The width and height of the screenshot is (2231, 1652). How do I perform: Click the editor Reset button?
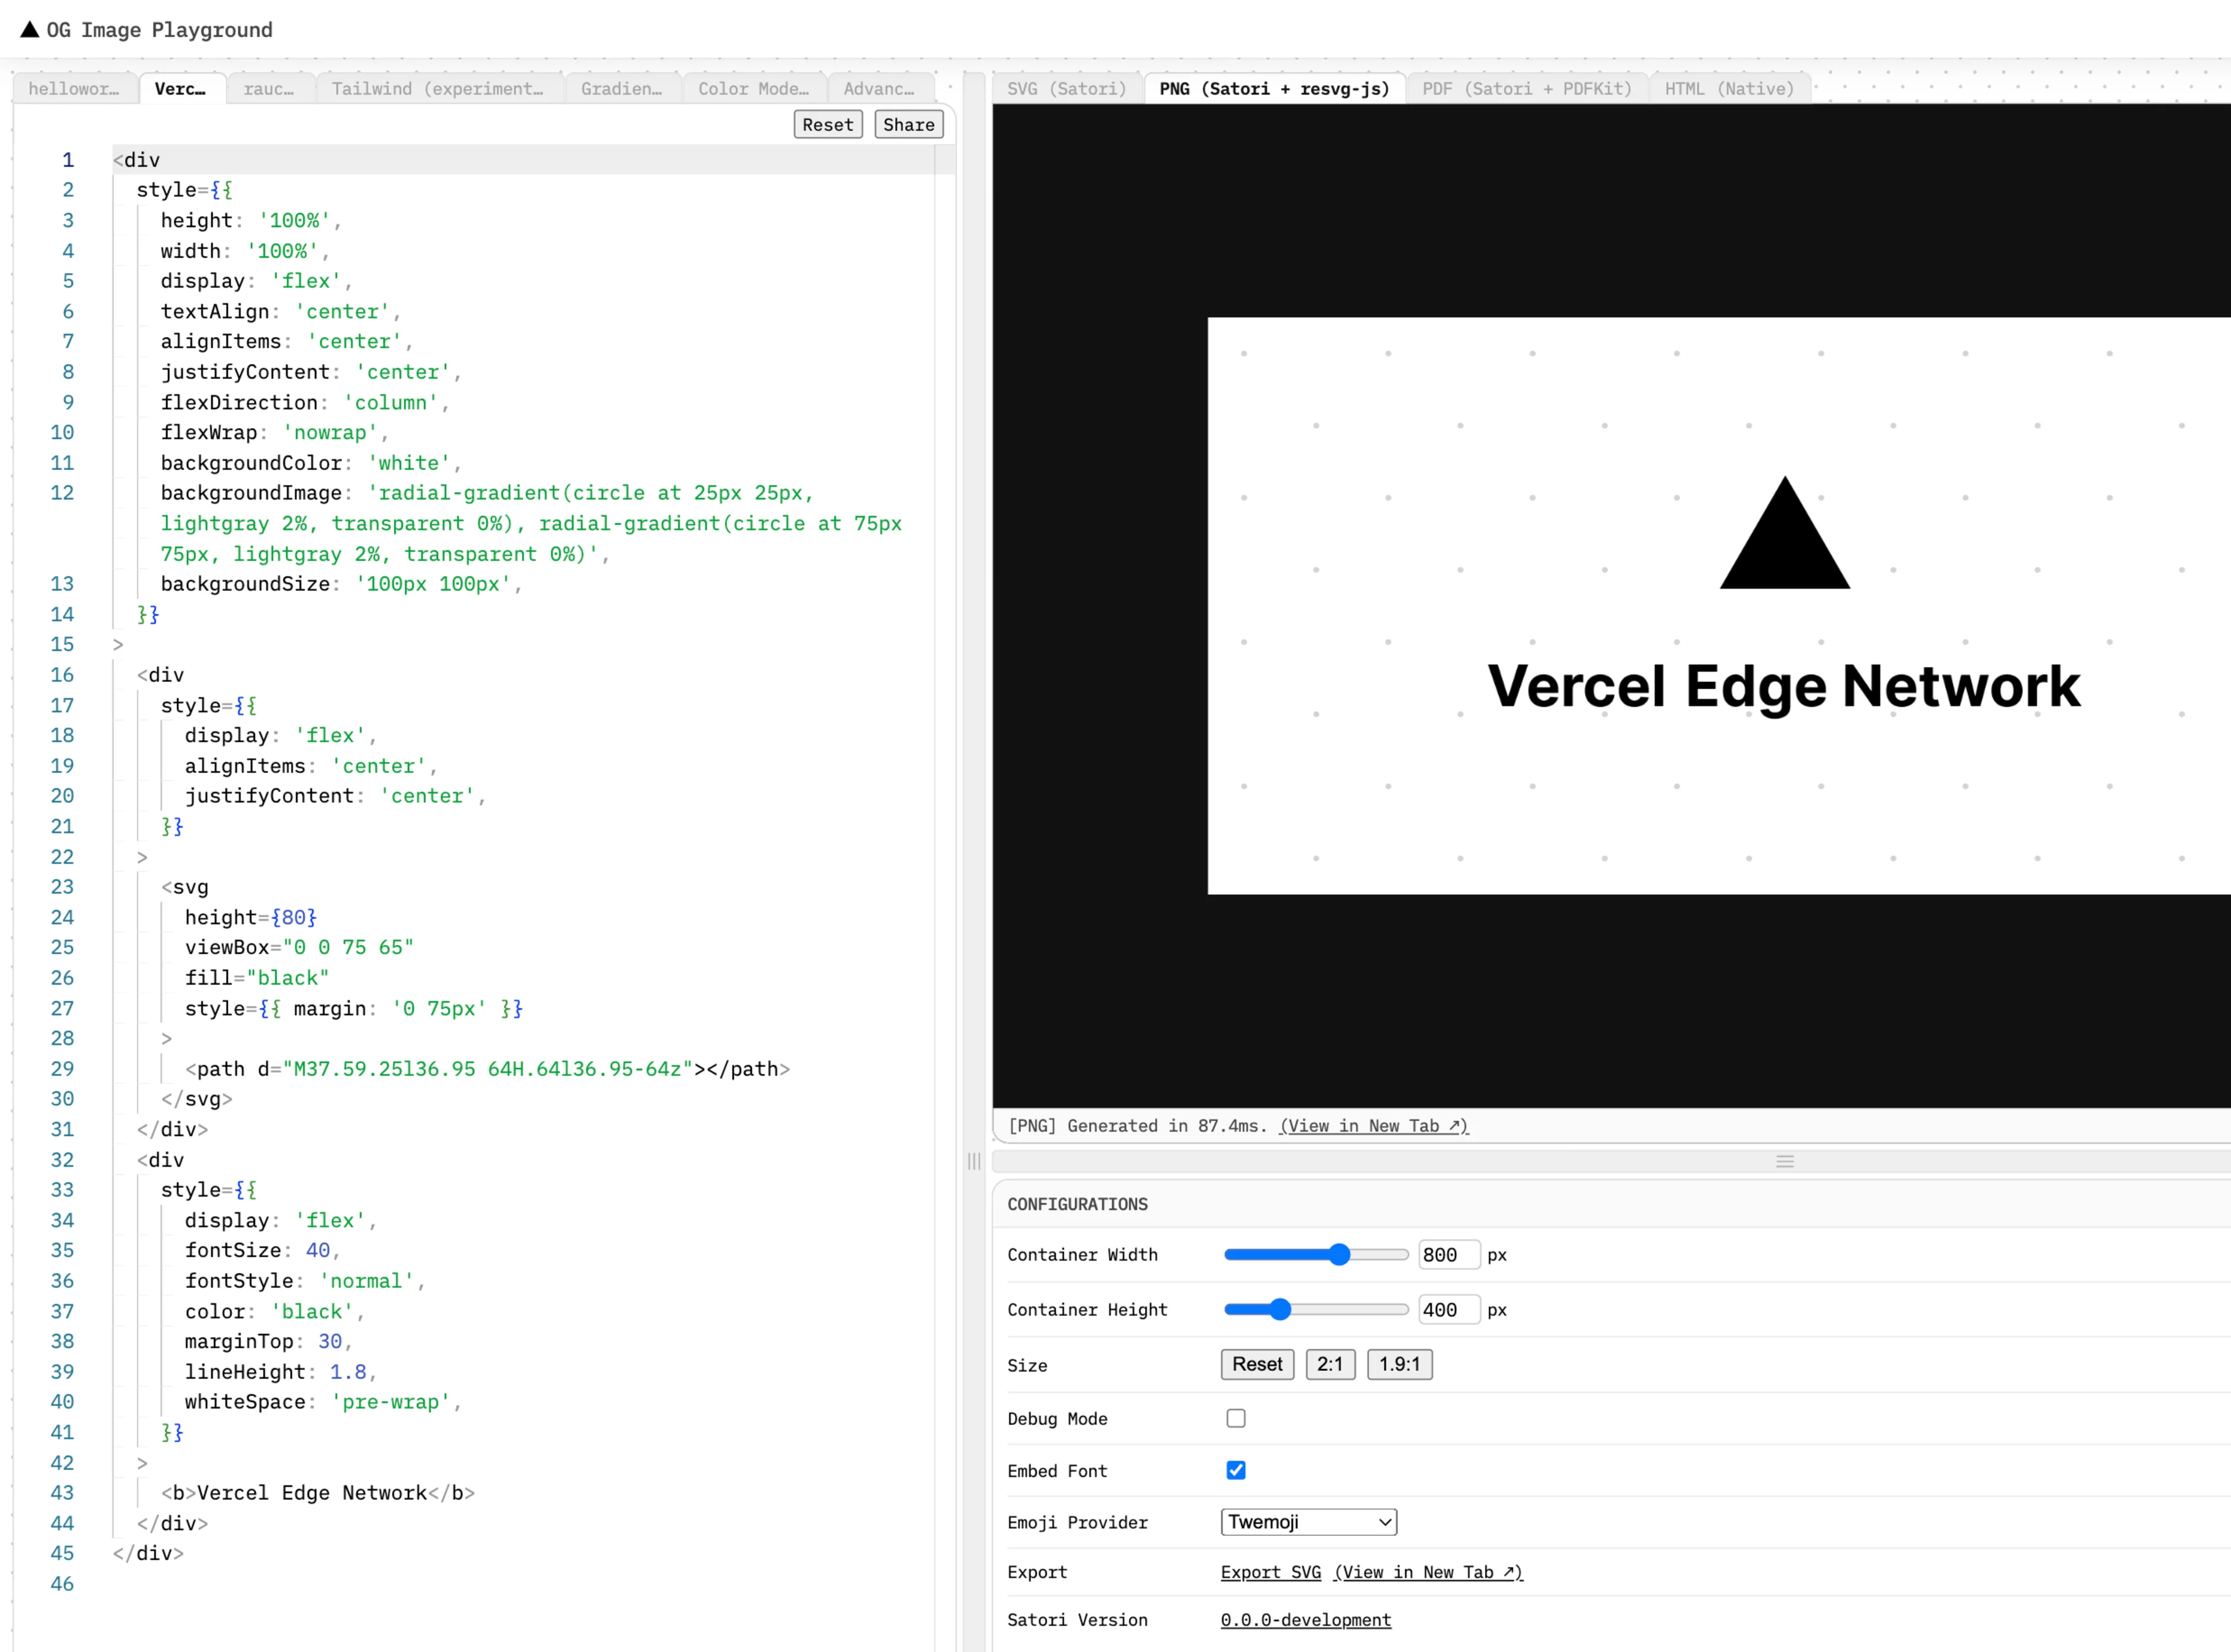[827, 124]
